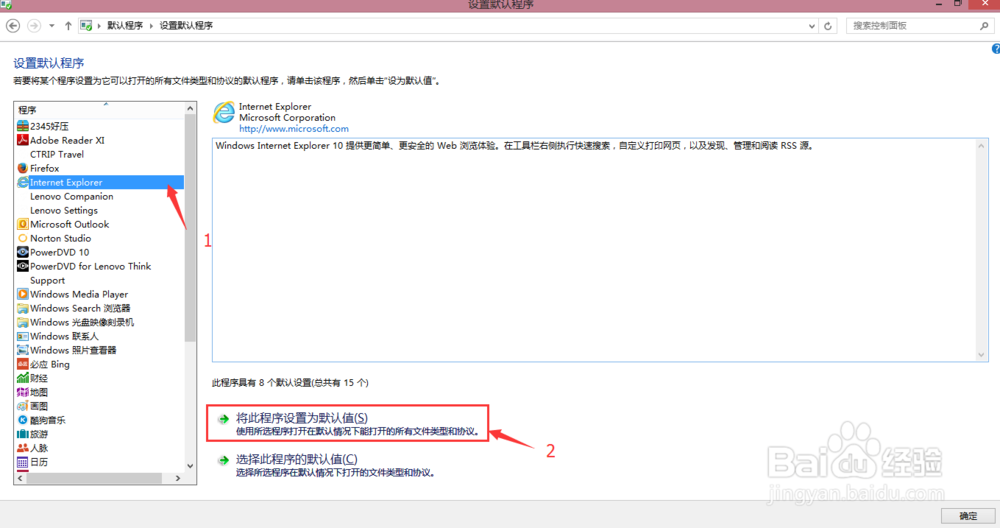Select Support entry in list

click(47, 281)
